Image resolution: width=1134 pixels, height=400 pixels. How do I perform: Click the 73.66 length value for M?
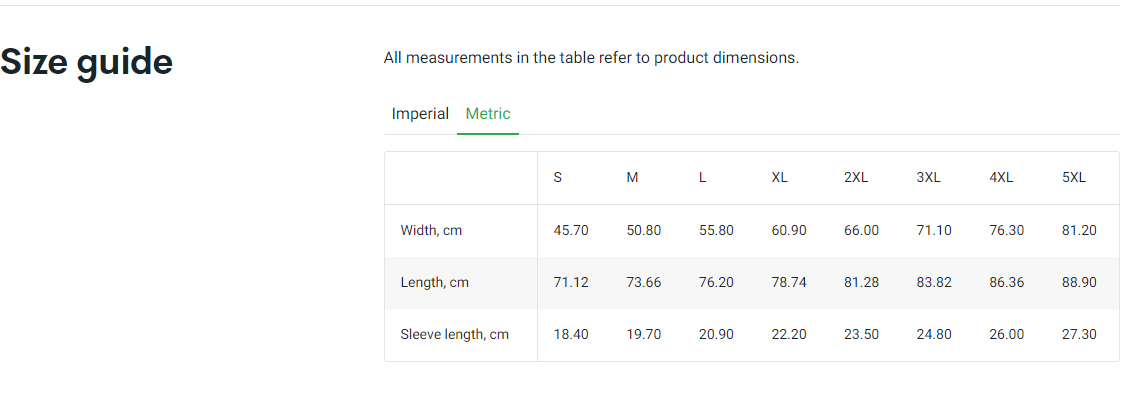coord(644,283)
